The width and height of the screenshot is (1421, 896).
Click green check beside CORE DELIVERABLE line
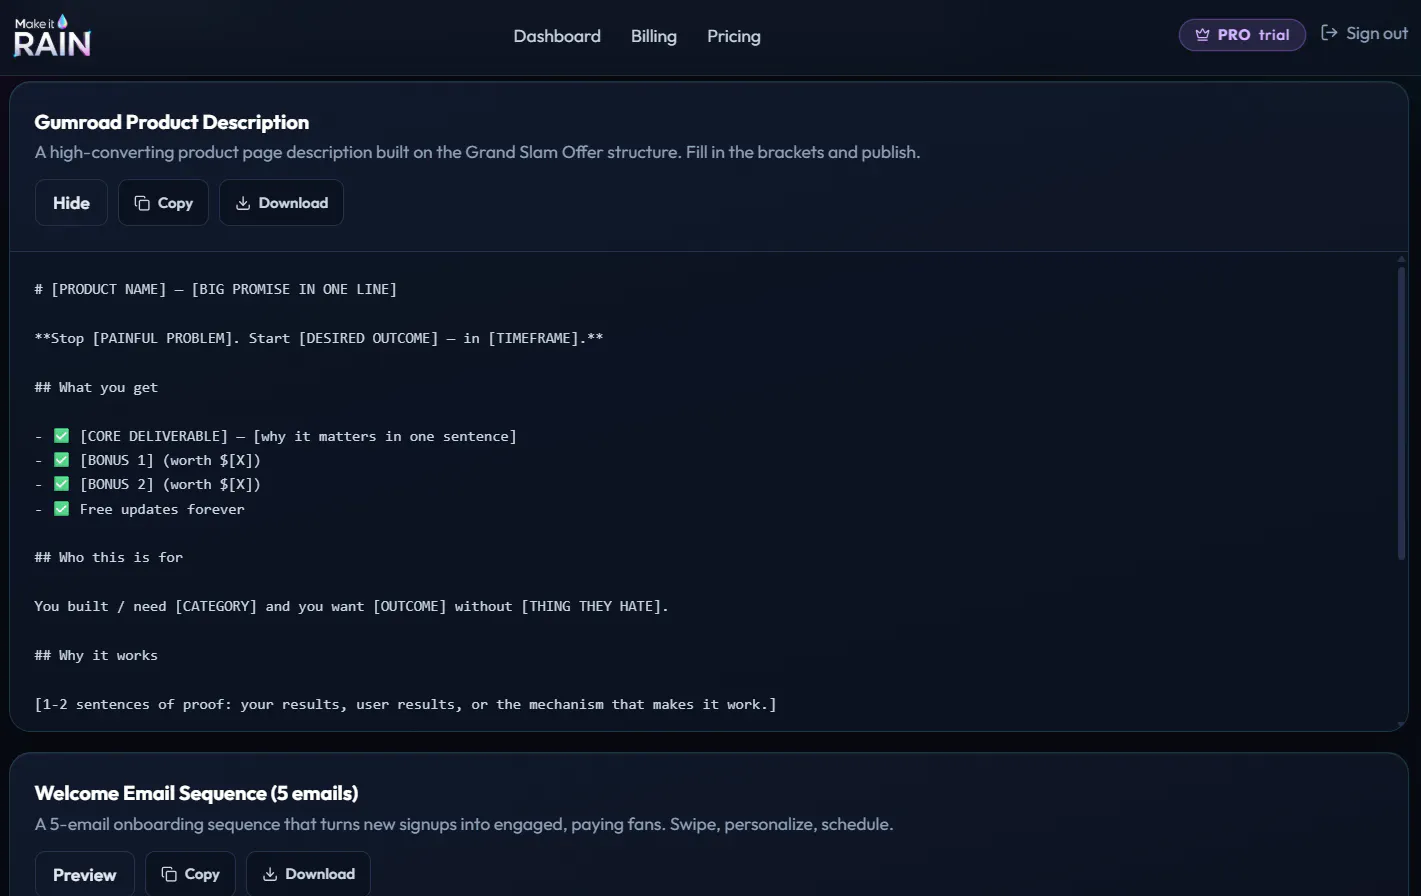61,435
